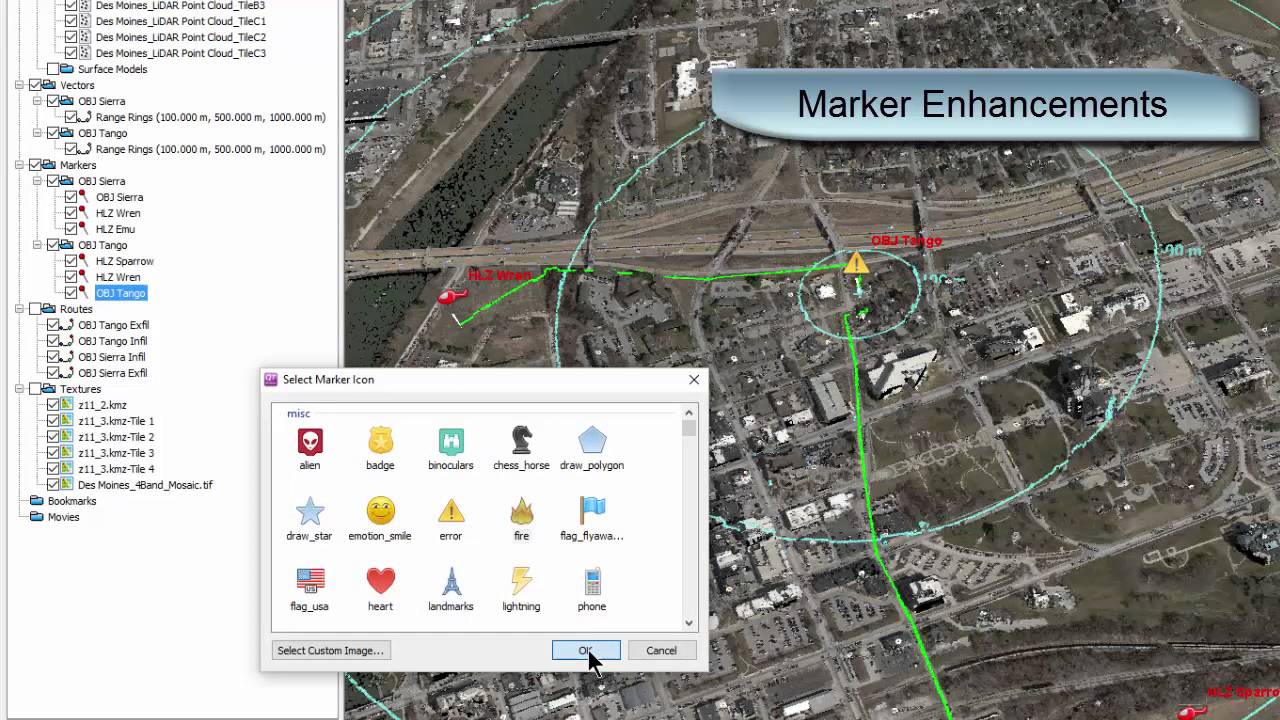
Task: Collapse OBJ Sierra under Markers
Action: click(37, 181)
